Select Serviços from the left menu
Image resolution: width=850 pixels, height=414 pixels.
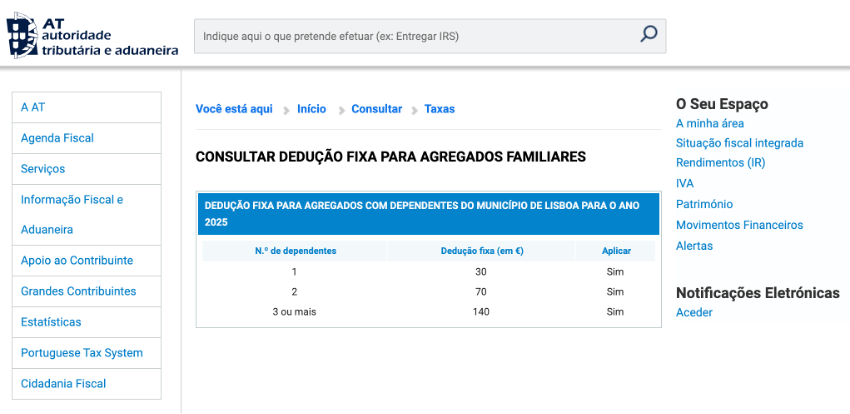(x=43, y=169)
